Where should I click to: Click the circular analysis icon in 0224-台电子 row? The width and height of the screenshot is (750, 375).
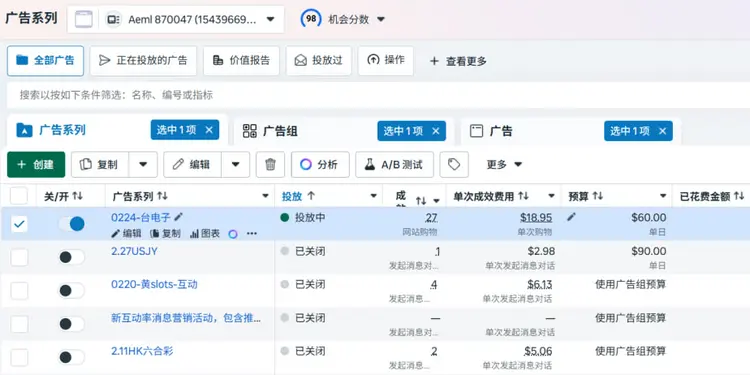pyautogui.click(x=233, y=234)
